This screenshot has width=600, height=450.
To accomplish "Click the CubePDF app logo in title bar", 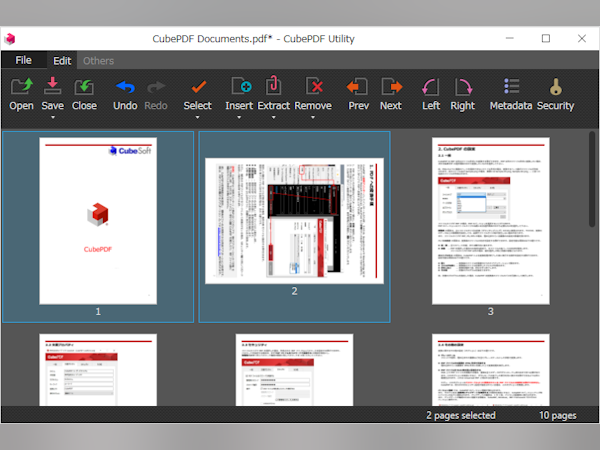I will tap(10, 39).
